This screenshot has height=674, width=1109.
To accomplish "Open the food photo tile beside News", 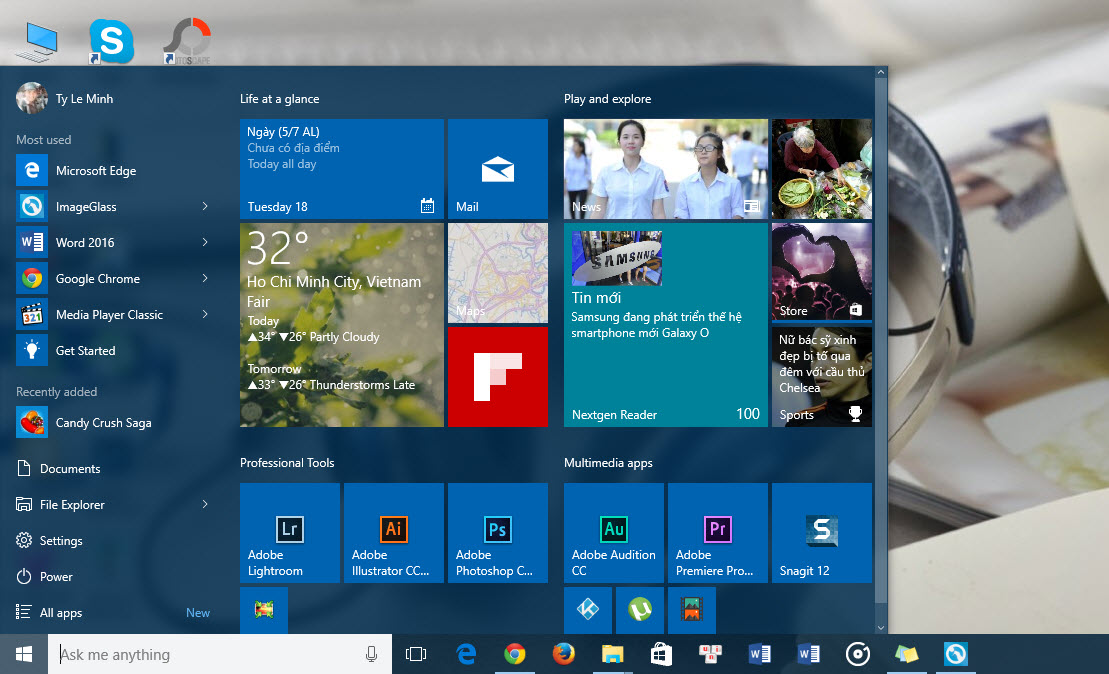I will pos(822,169).
